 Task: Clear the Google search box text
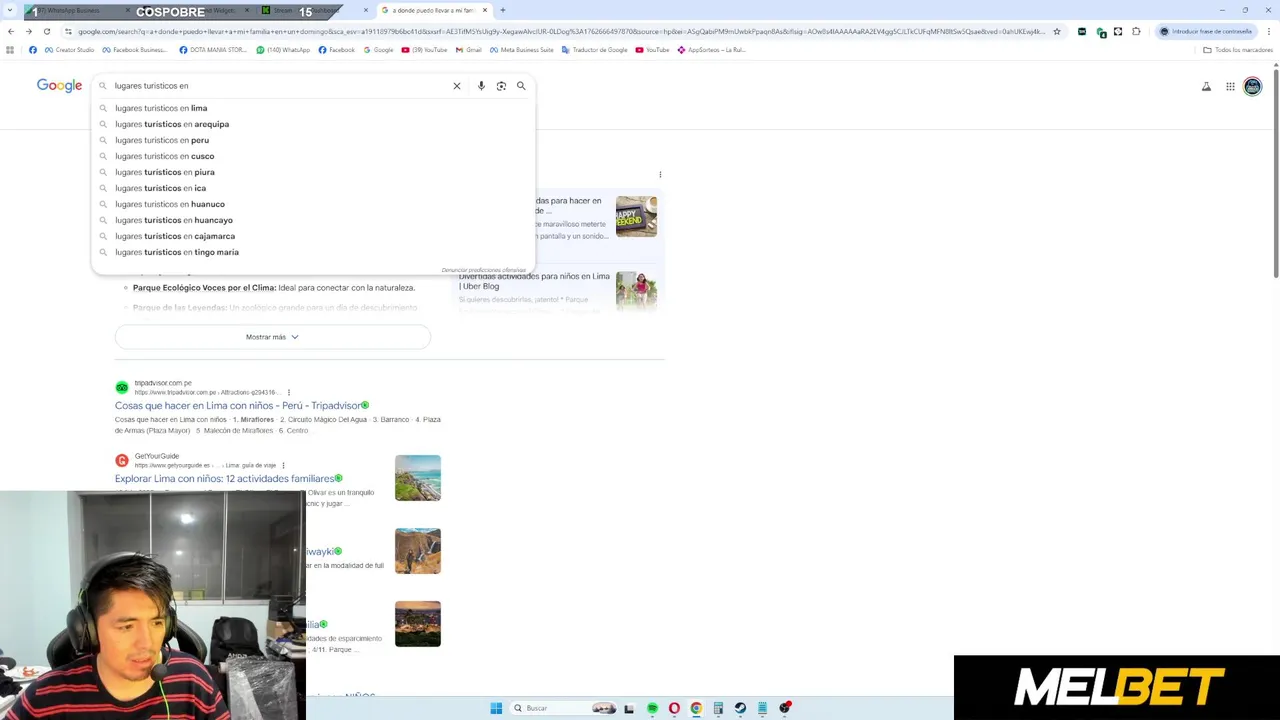[x=457, y=86]
